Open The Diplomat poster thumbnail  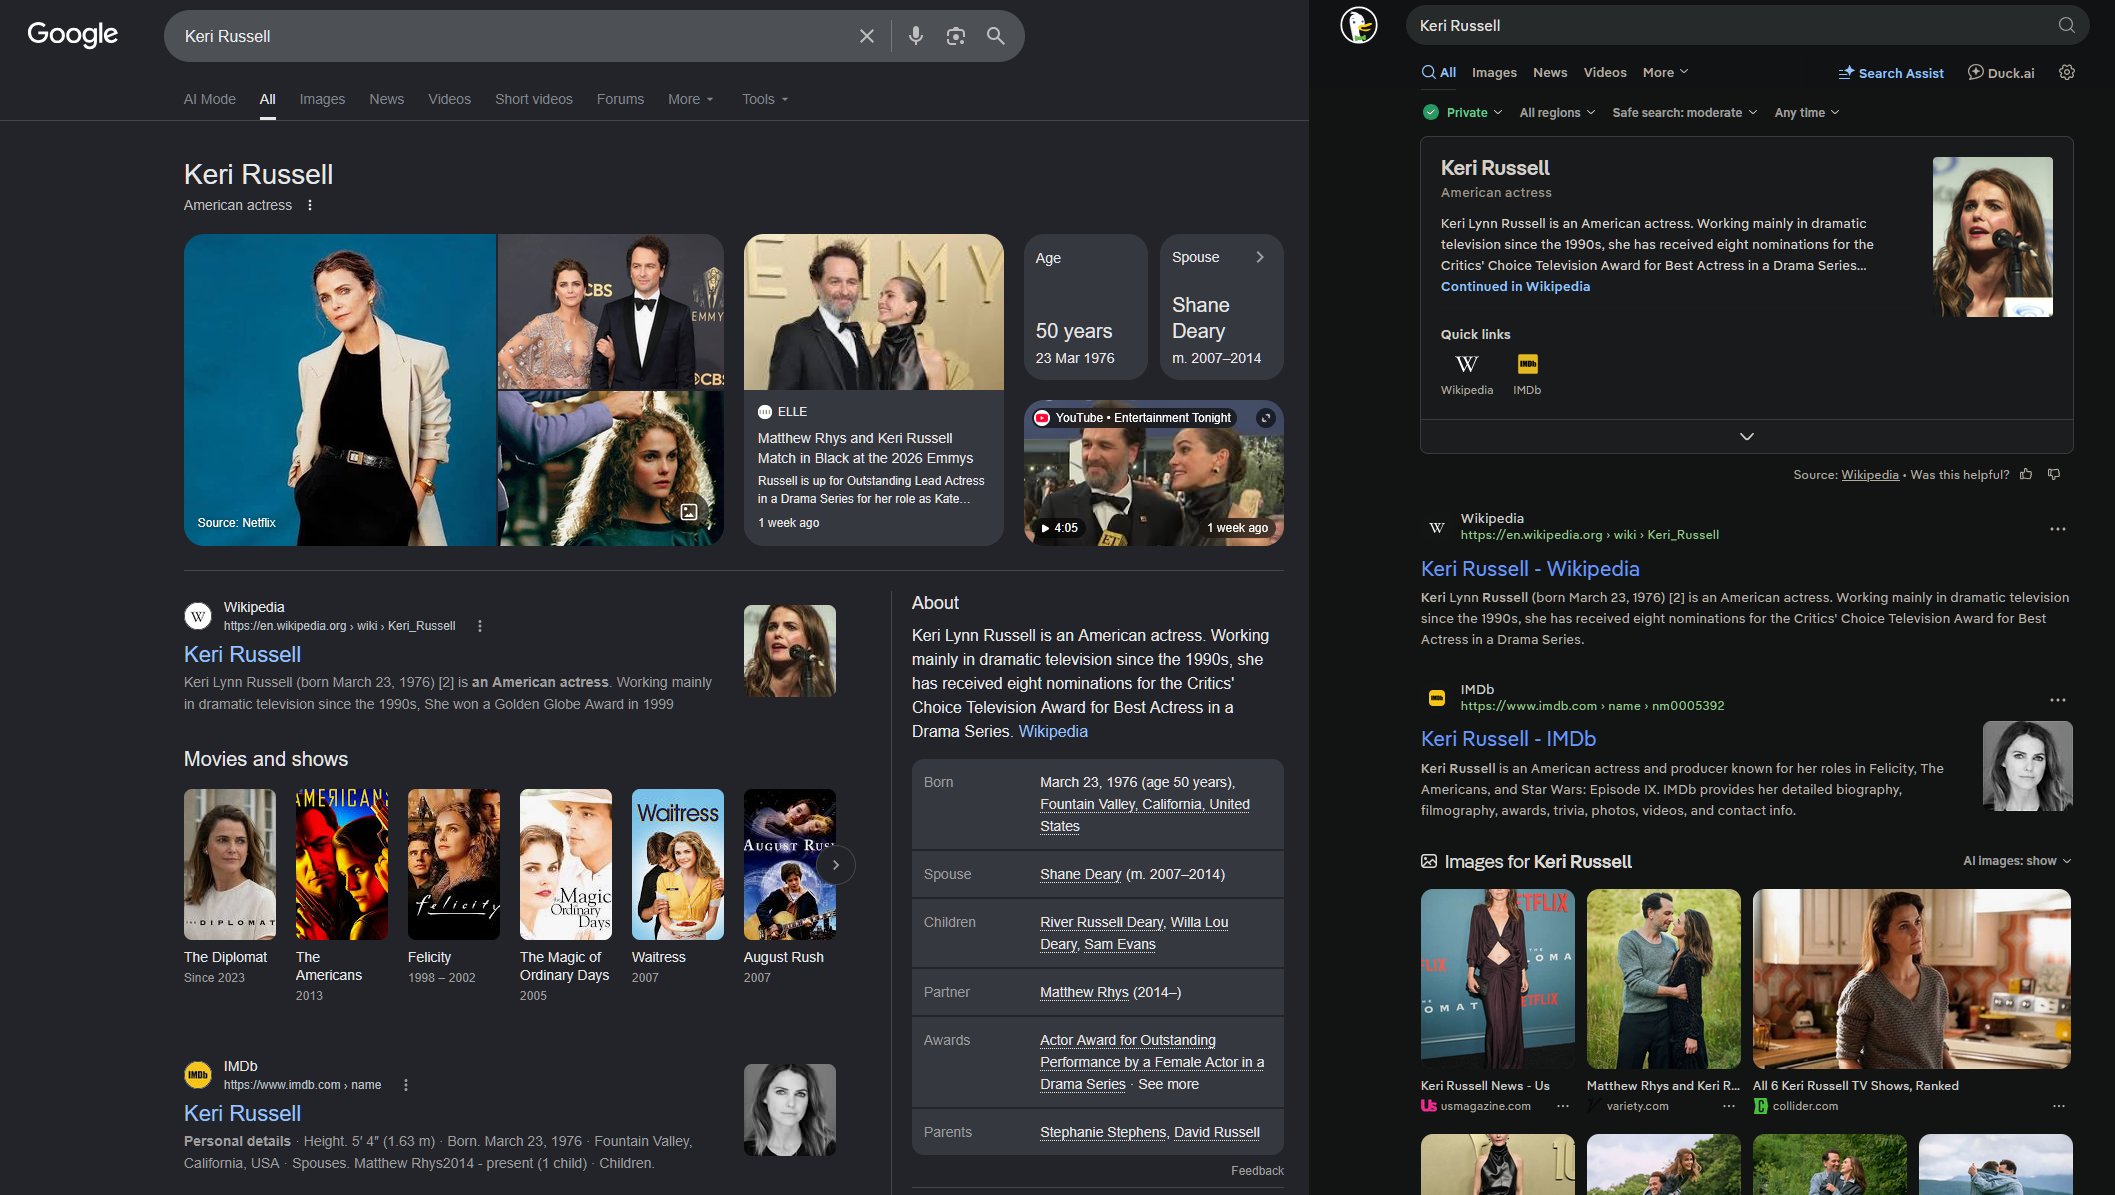[230, 864]
